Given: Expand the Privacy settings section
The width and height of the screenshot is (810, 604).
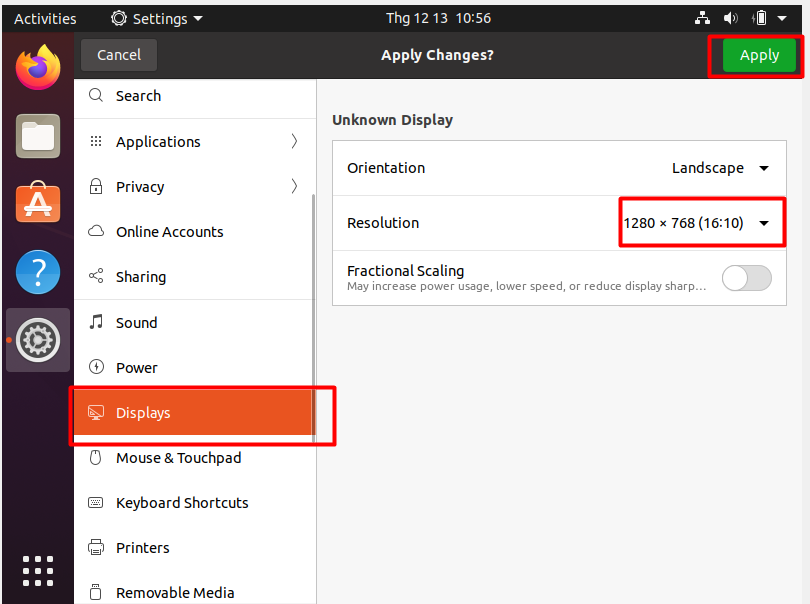Looking at the screenshot, I should (x=195, y=187).
